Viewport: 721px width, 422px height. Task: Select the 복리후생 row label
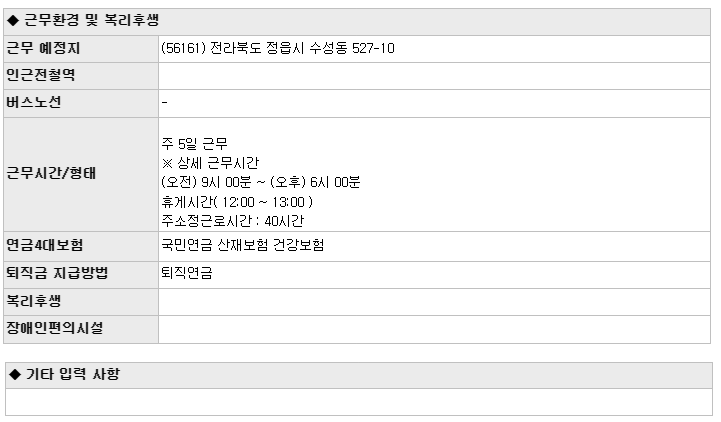81,302
